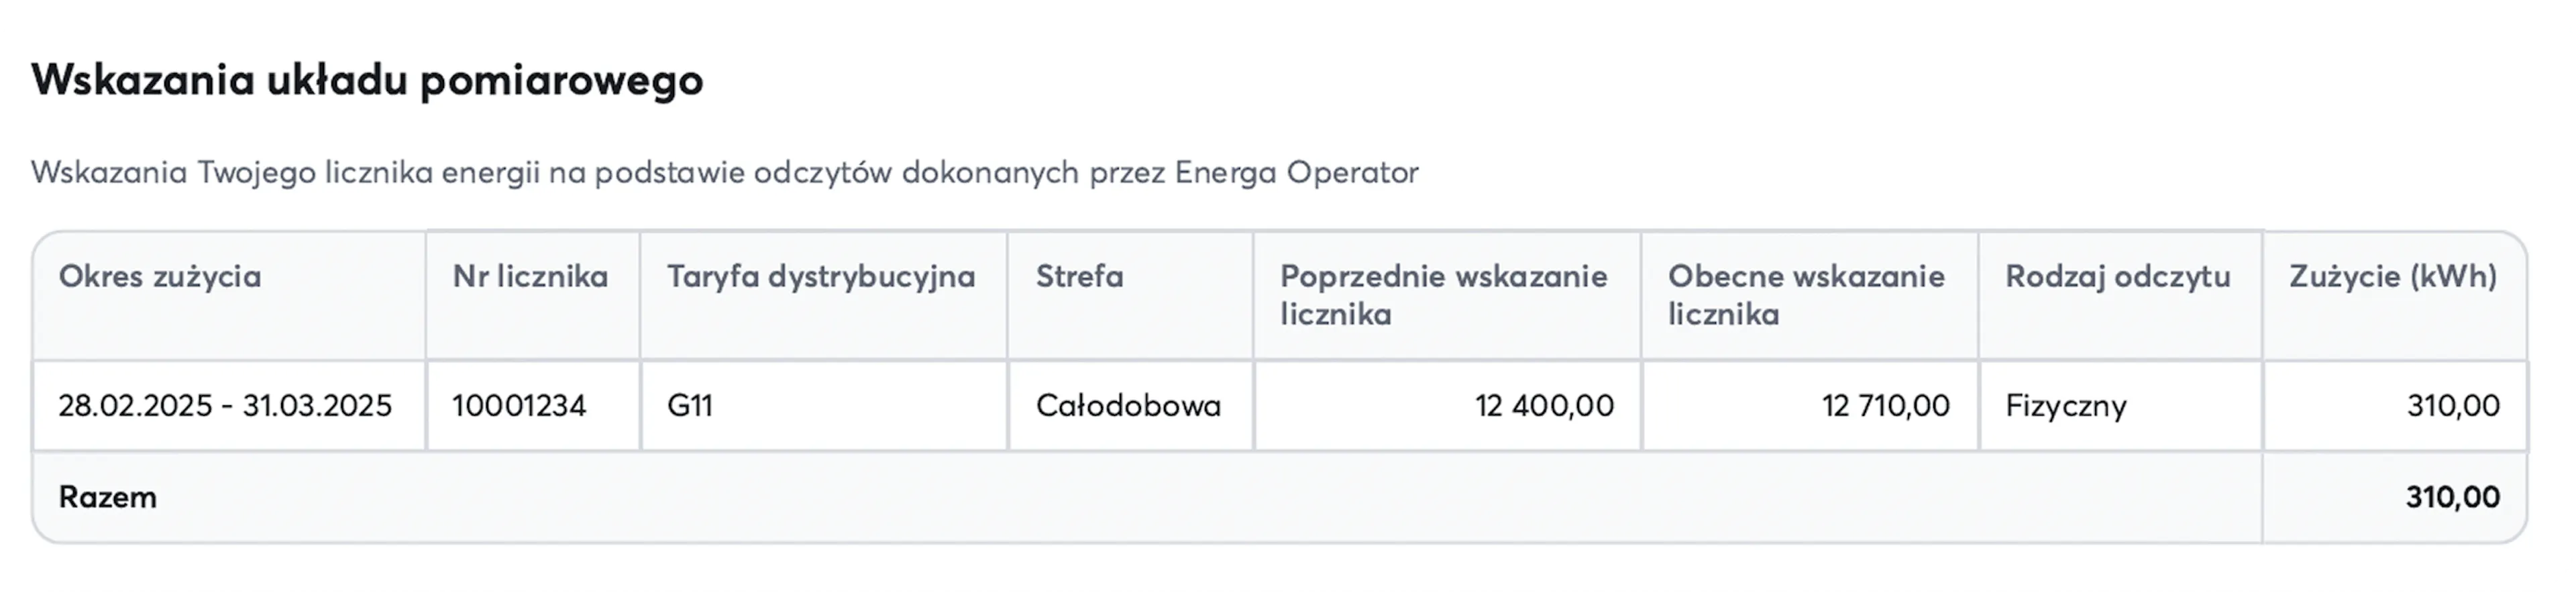
Task: Click current reading value 12 710,00
Action: click(x=1885, y=406)
